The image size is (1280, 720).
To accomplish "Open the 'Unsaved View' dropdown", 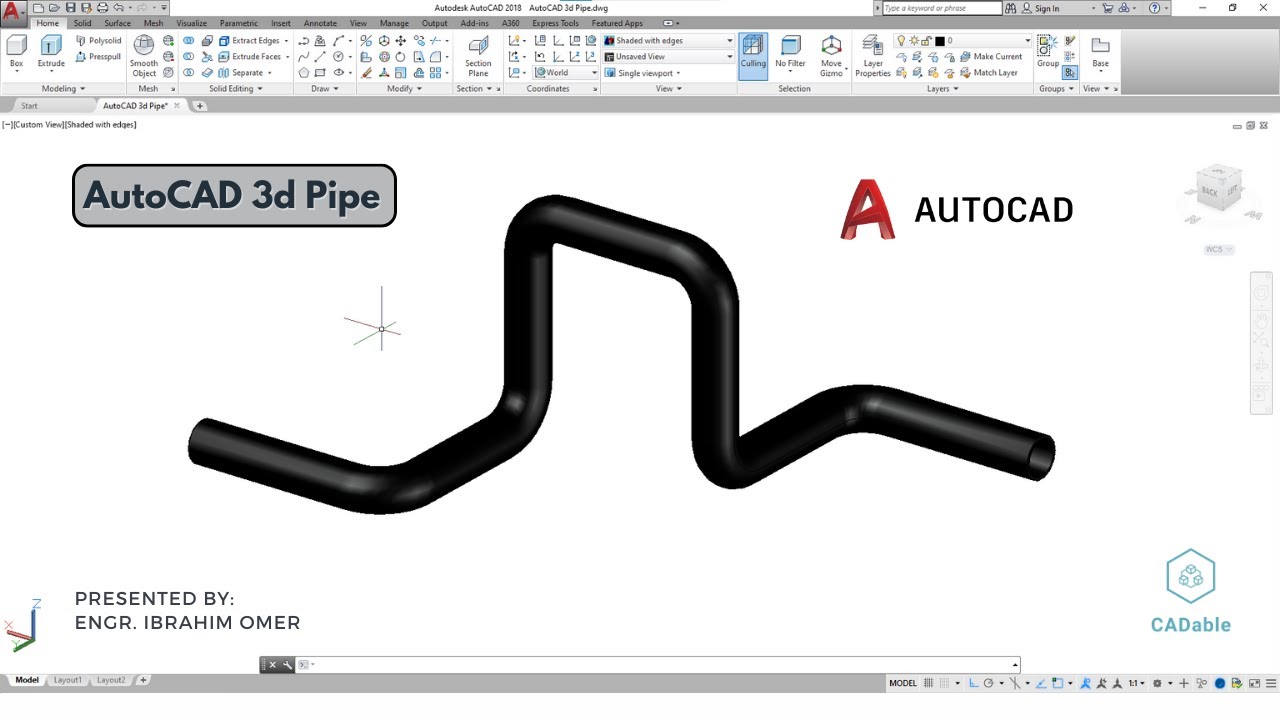I will [x=668, y=57].
